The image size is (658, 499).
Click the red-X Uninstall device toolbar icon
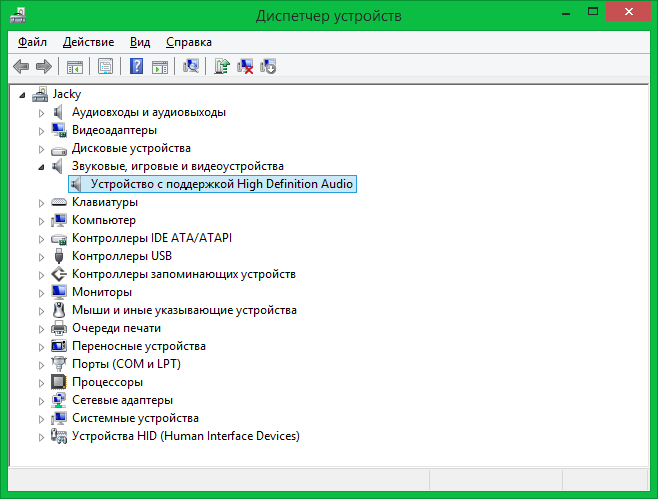pyautogui.click(x=245, y=67)
